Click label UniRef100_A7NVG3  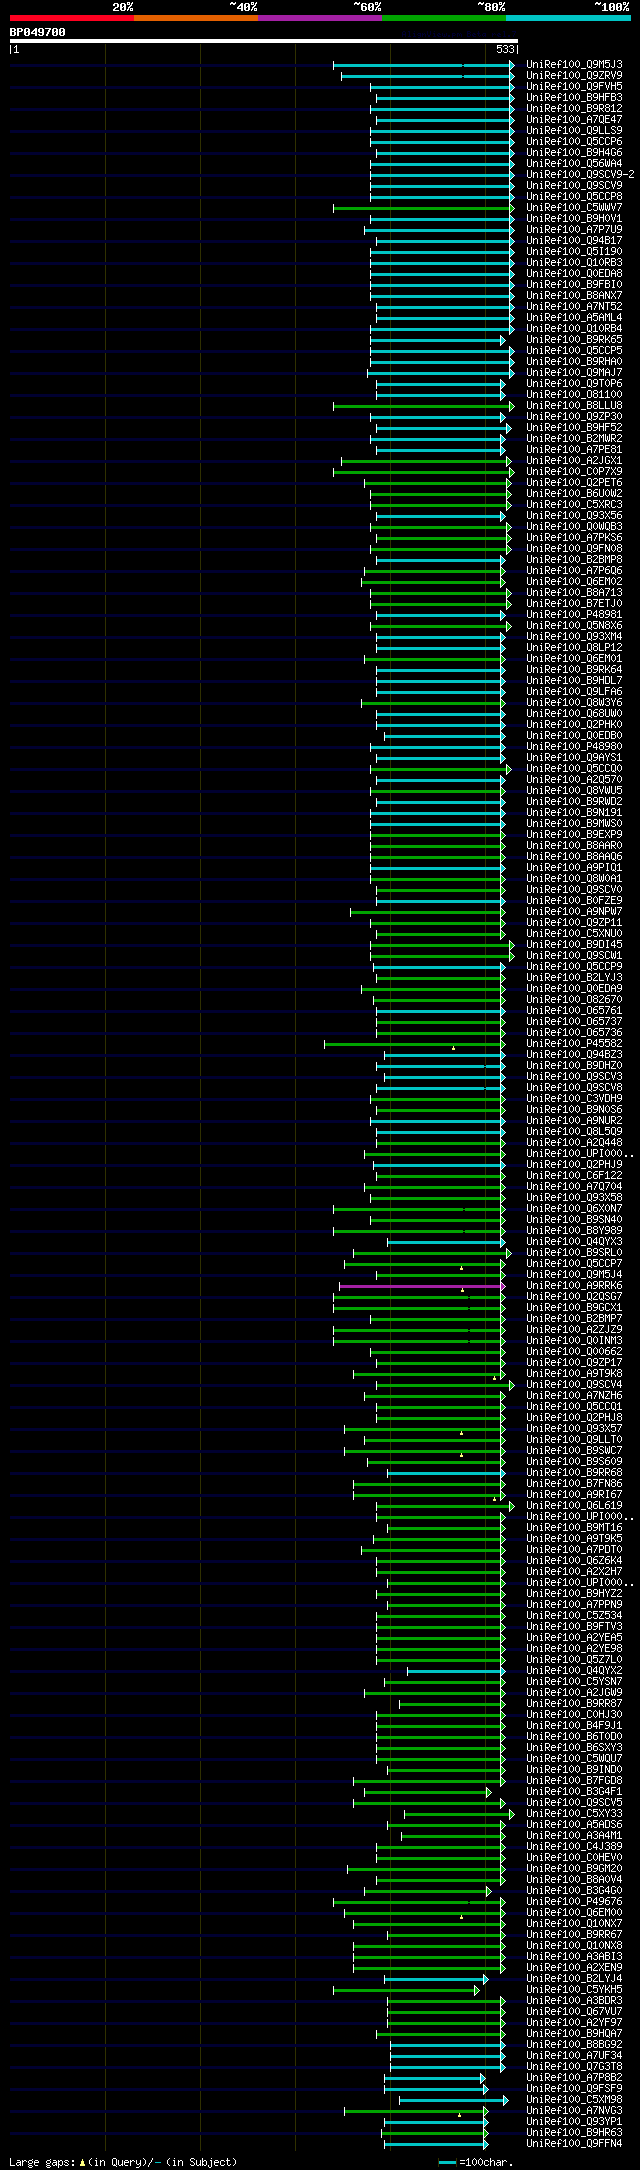tap(574, 2110)
